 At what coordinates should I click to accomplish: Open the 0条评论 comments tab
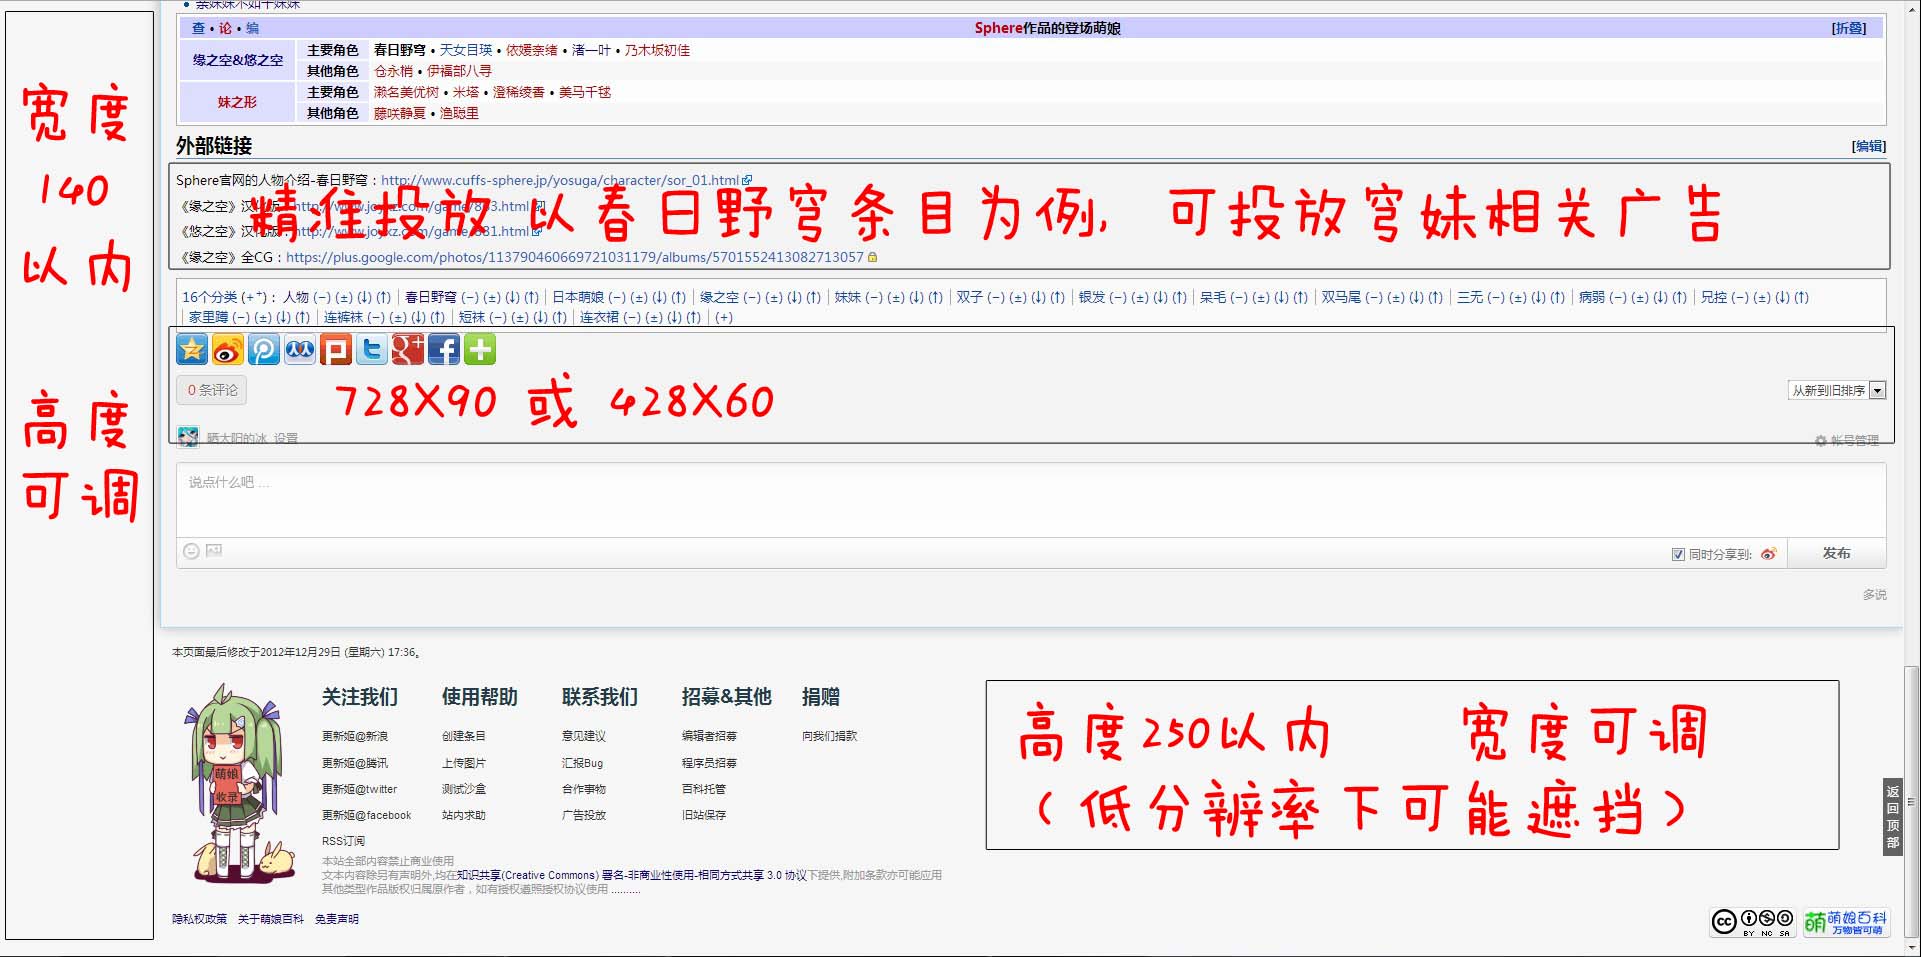pos(212,390)
